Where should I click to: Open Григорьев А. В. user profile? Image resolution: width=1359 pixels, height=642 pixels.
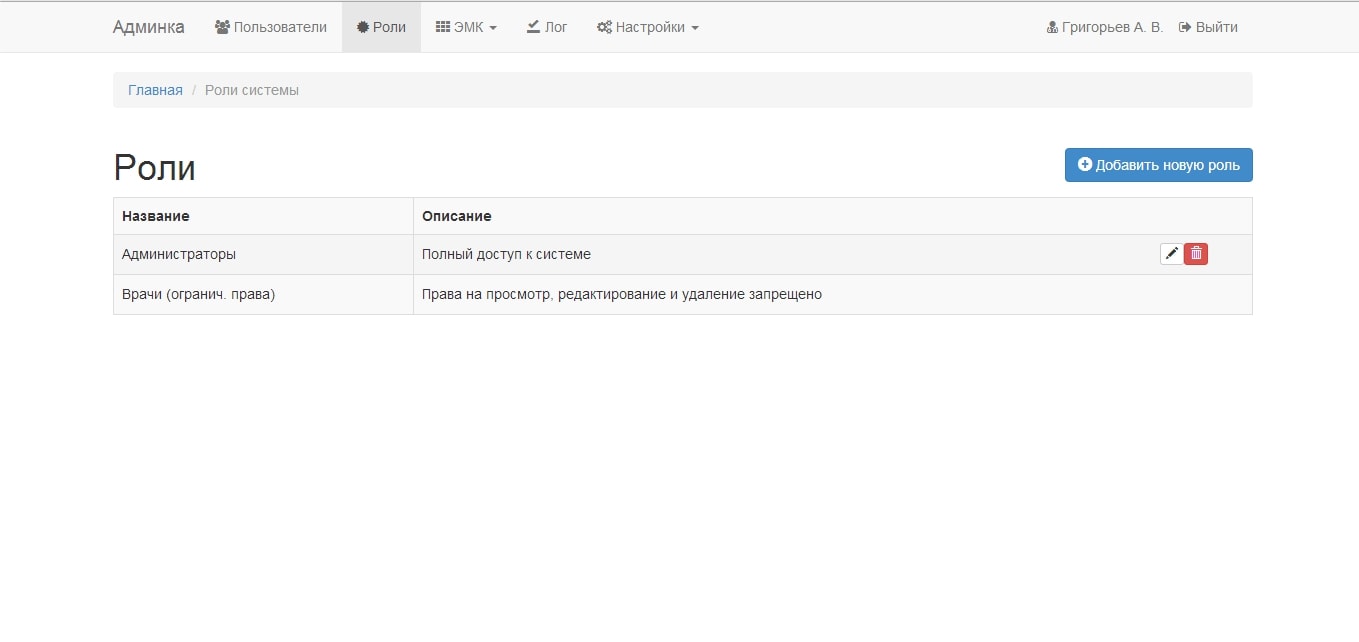[x=1105, y=27]
